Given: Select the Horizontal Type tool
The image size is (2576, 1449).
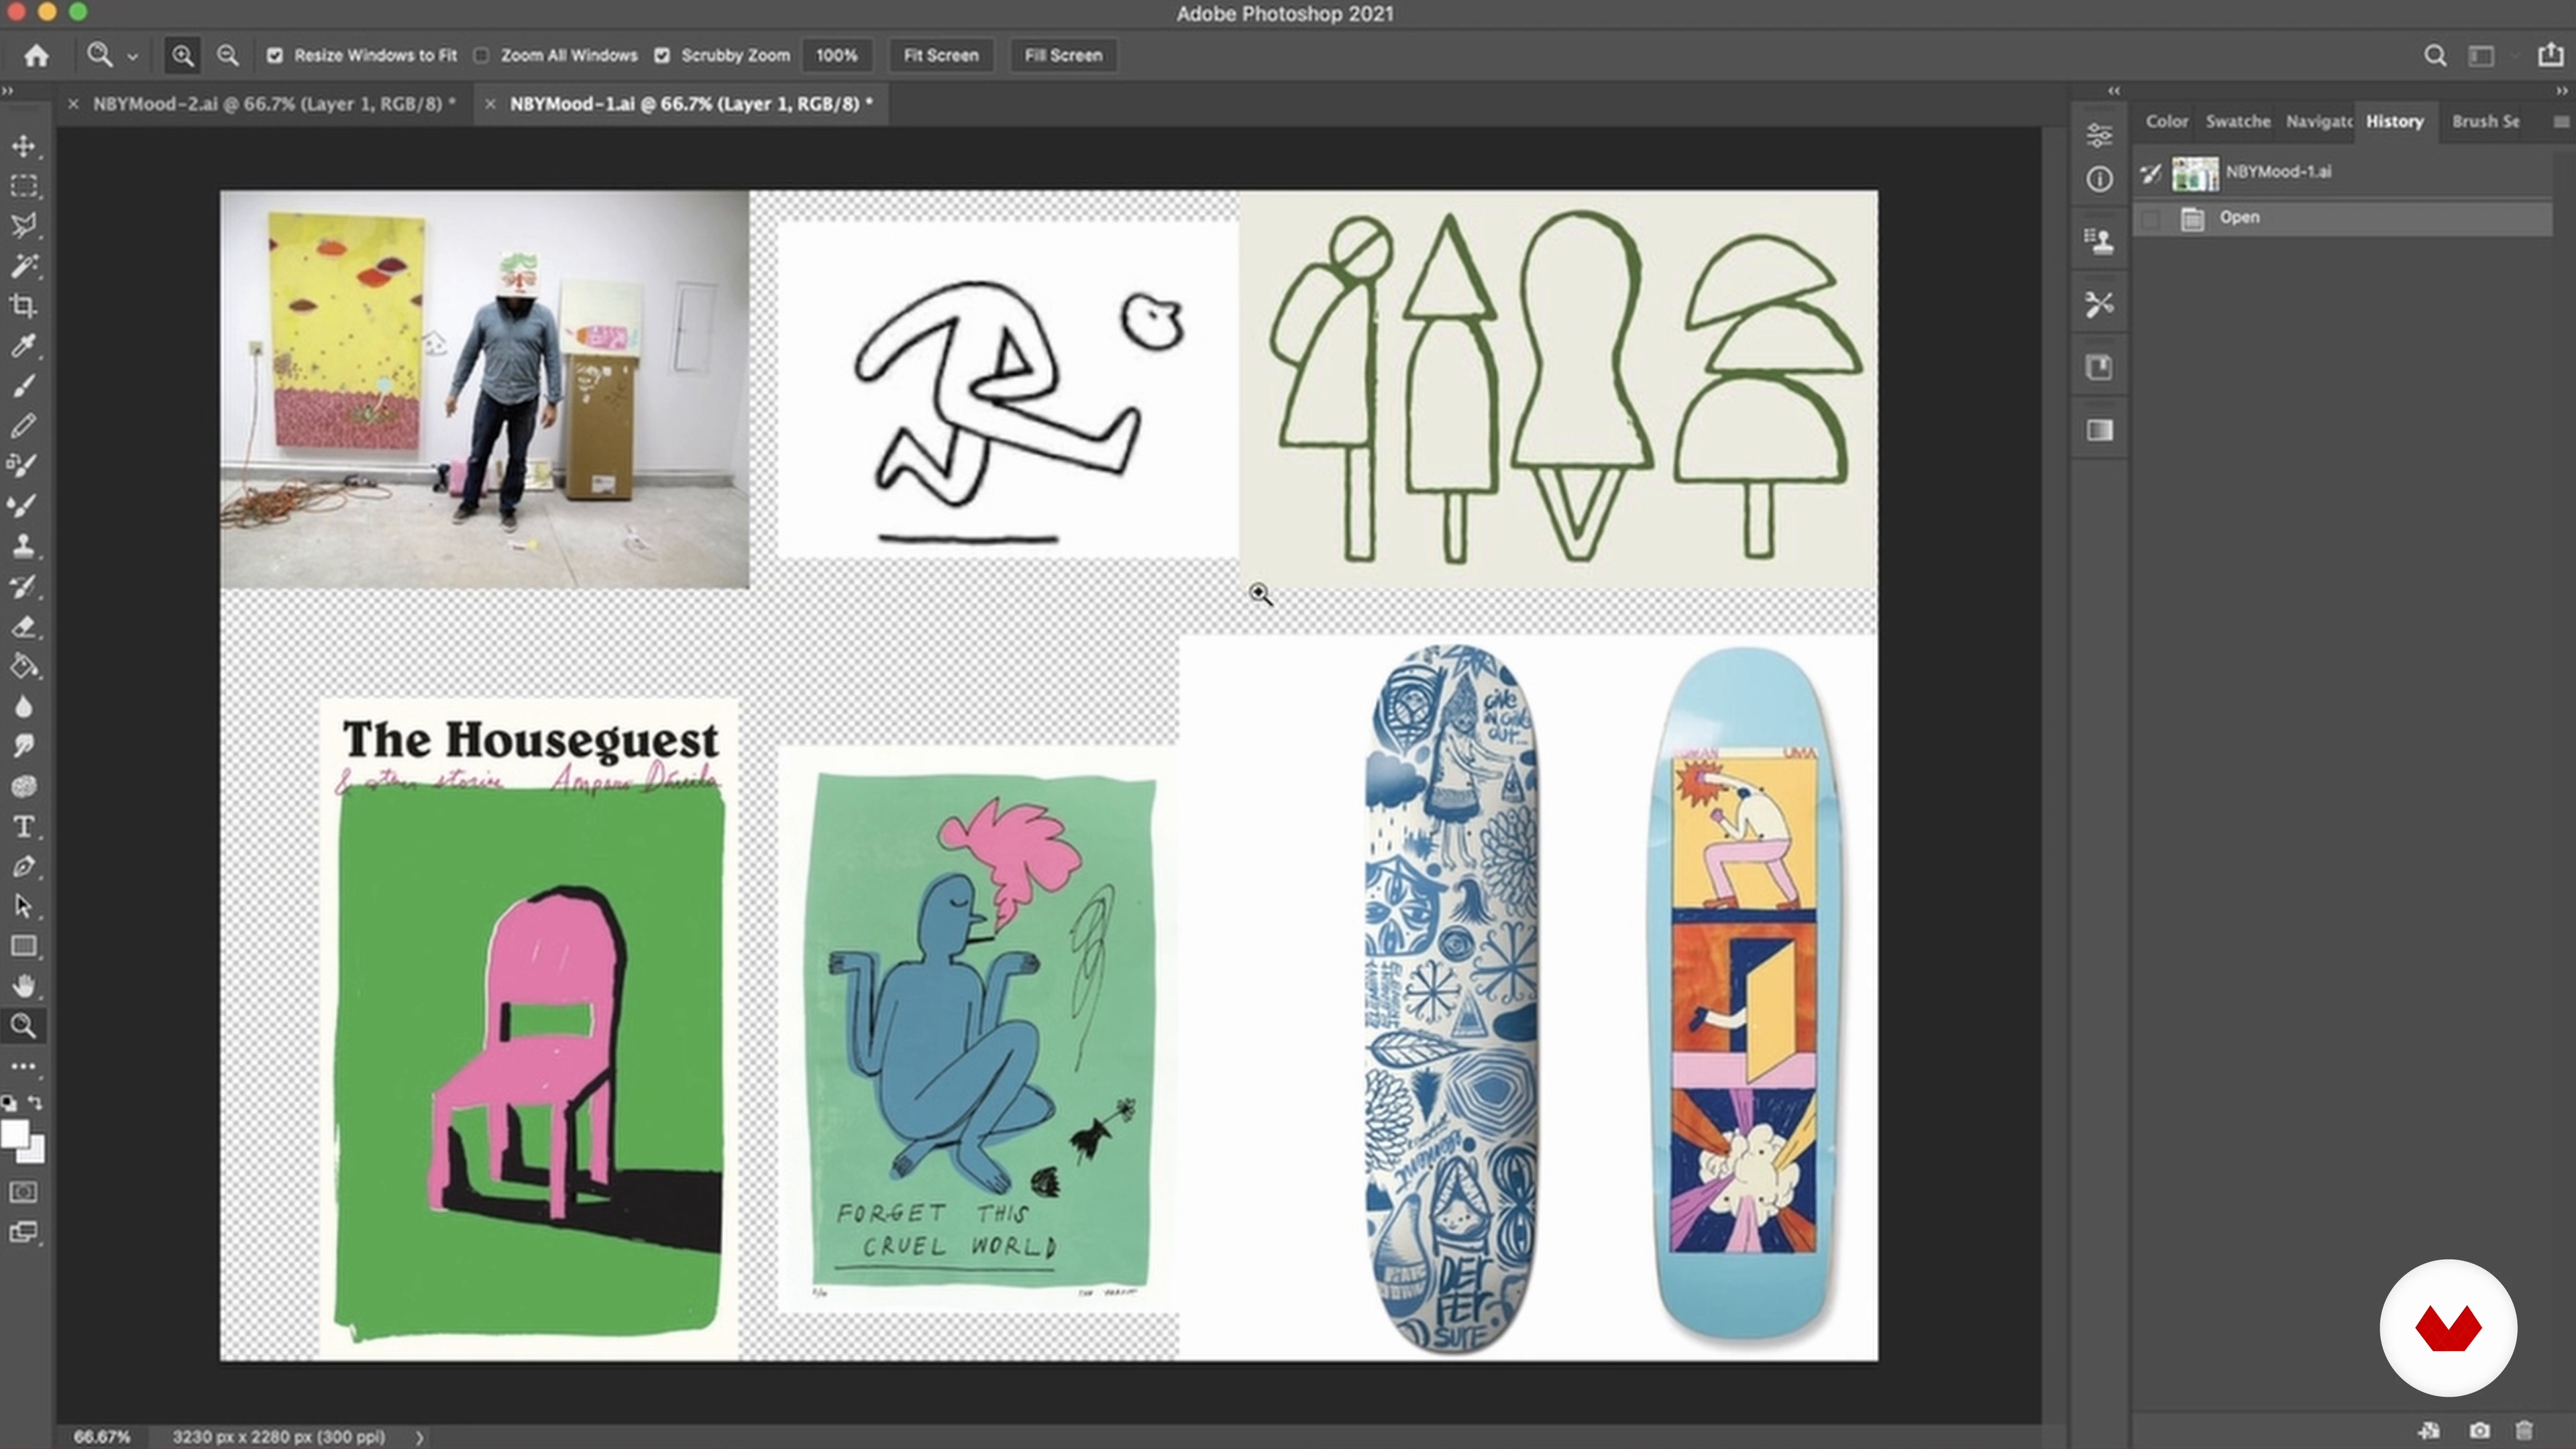Looking at the screenshot, I should click(x=24, y=827).
